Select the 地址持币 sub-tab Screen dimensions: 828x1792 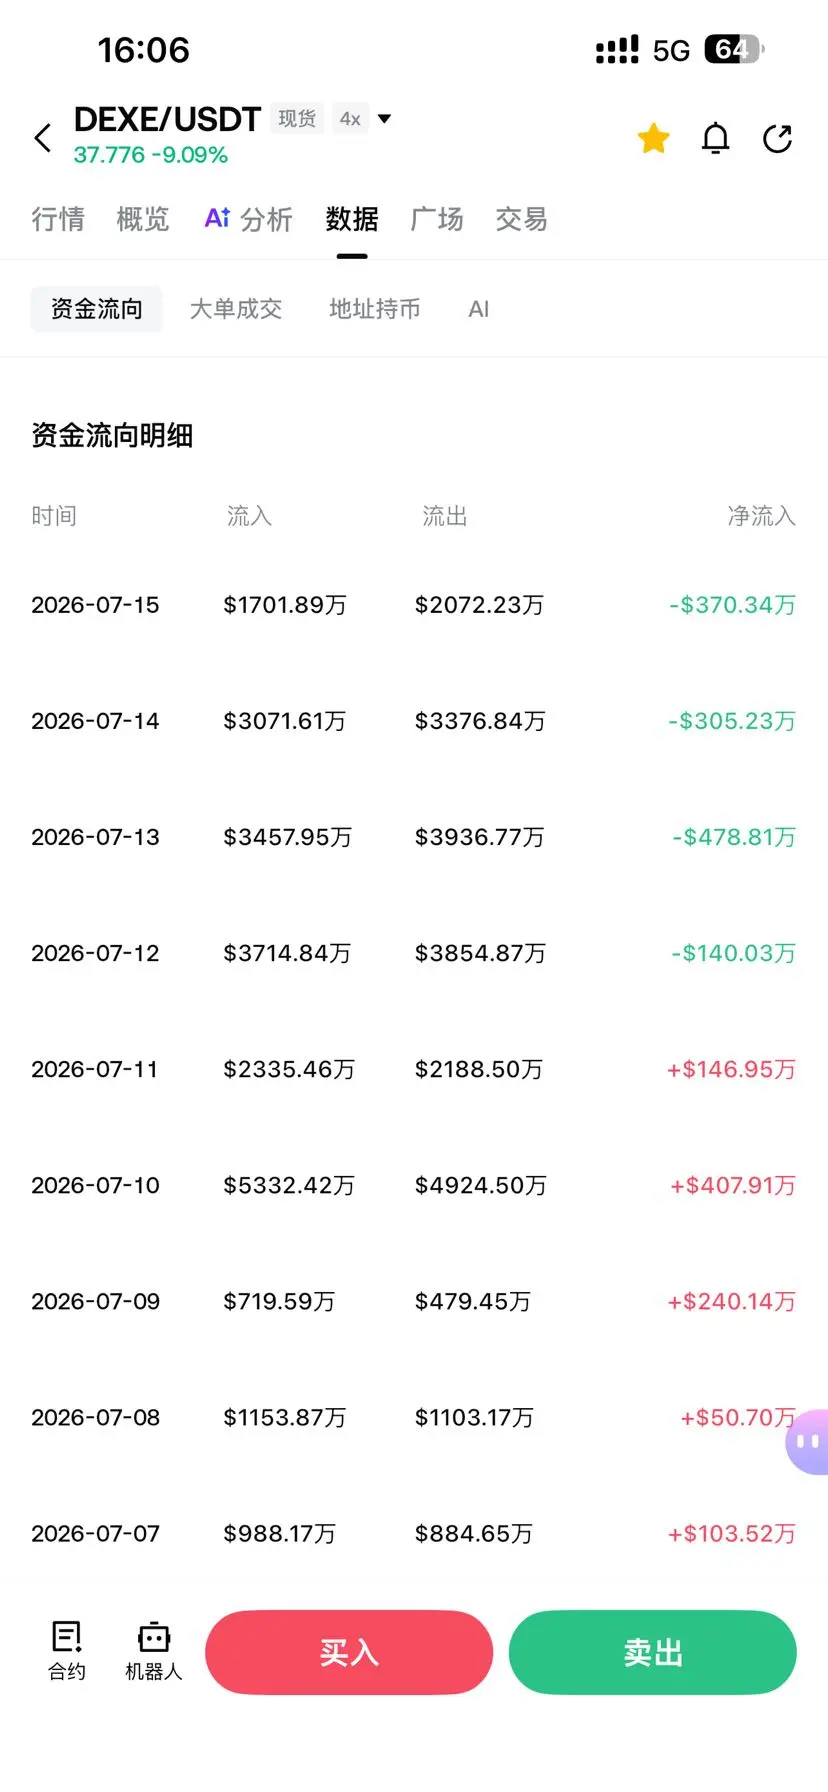[x=375, y=309]
